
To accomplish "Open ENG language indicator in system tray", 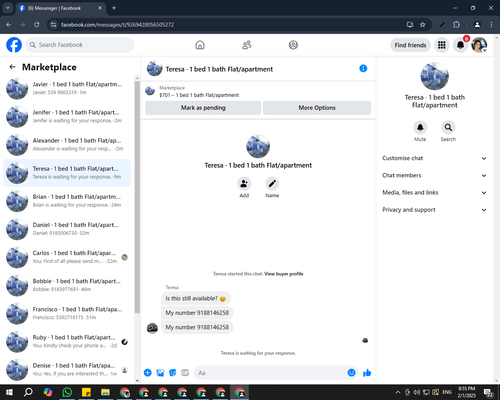I will 447,392.
